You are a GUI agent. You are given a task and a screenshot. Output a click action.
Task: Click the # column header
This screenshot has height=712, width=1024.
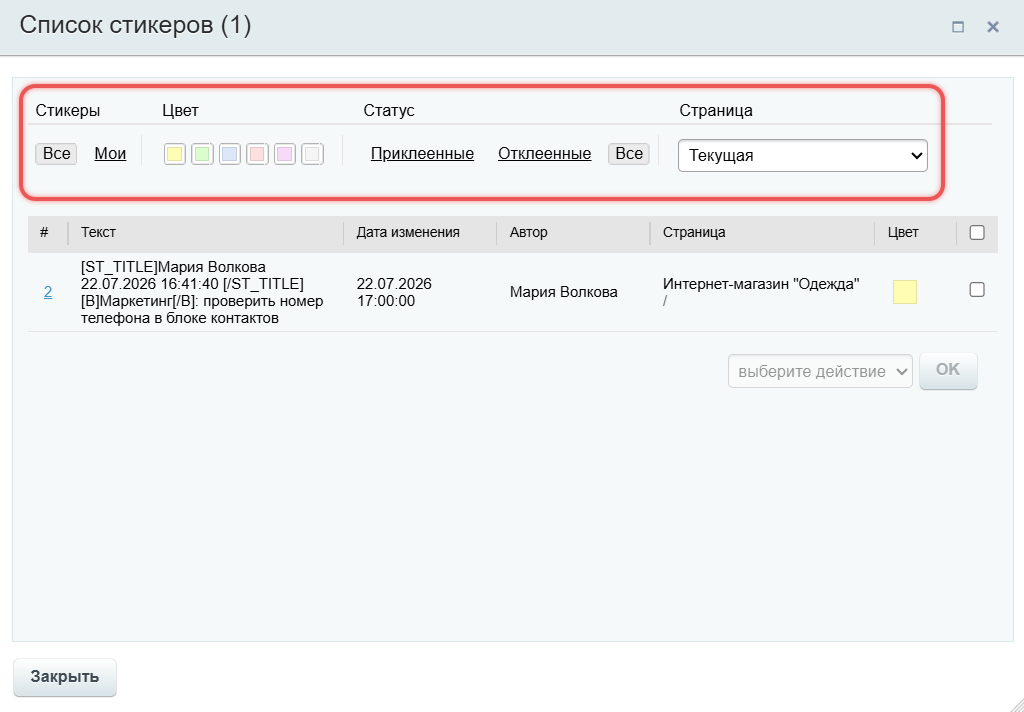(44, 233)
